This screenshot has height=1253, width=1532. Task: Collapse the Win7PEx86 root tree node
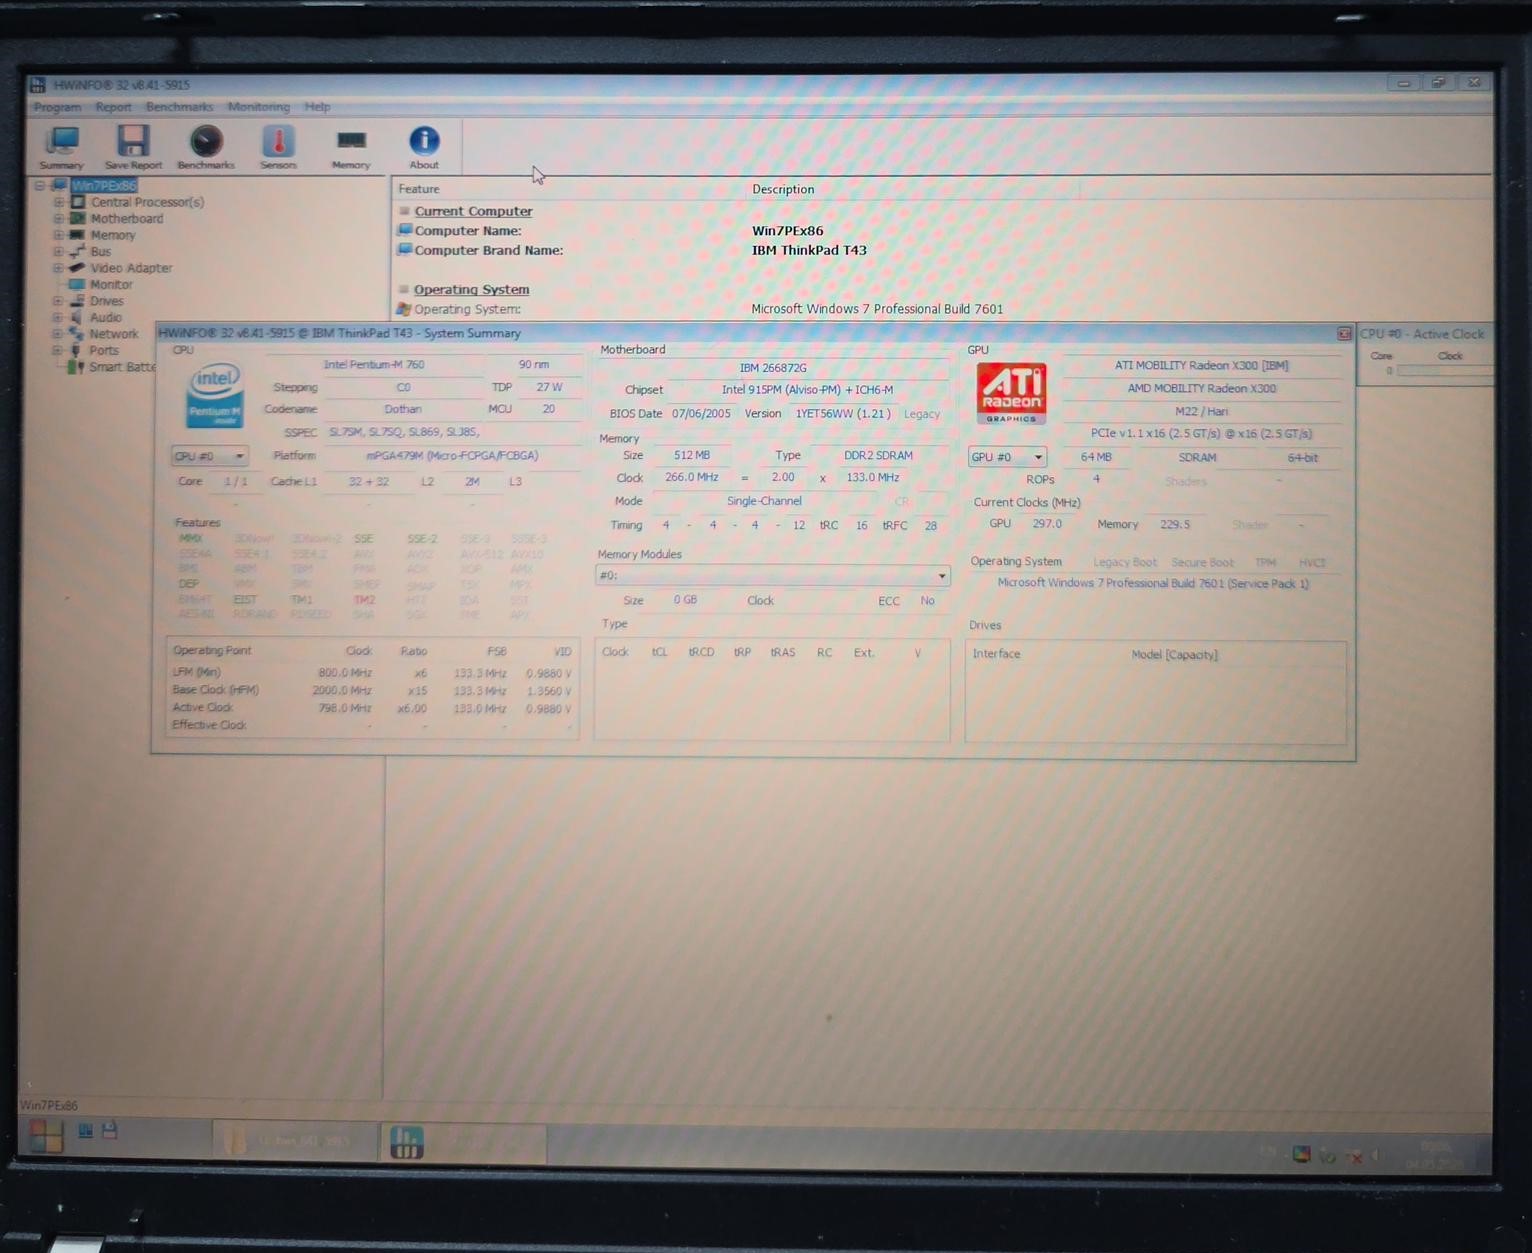coord(40,185)
